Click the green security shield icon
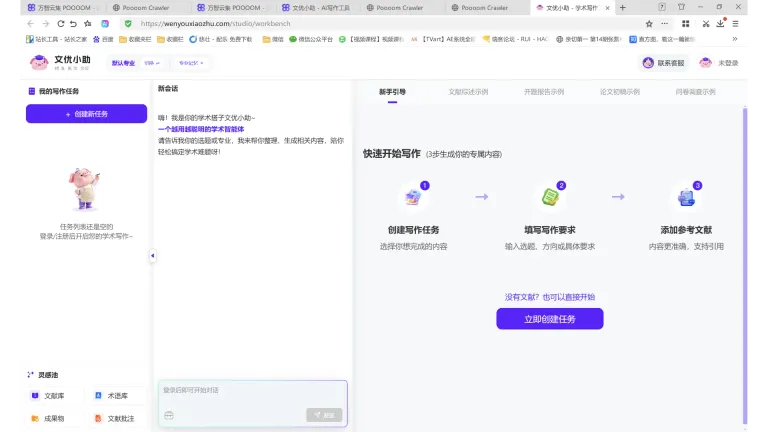Screen dimensions: 768x432 click(x=128, y=24)
